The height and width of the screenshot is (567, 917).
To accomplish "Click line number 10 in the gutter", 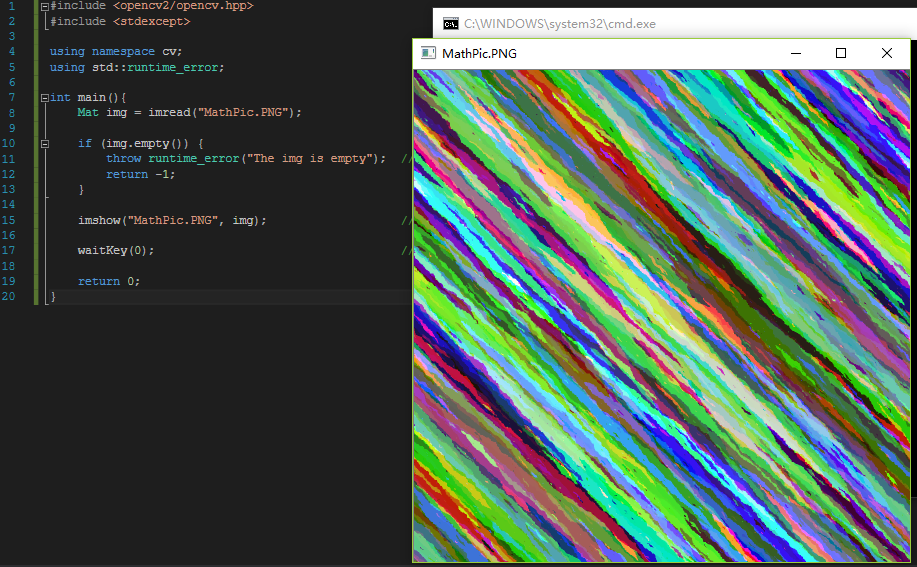I will click(8, 144).
